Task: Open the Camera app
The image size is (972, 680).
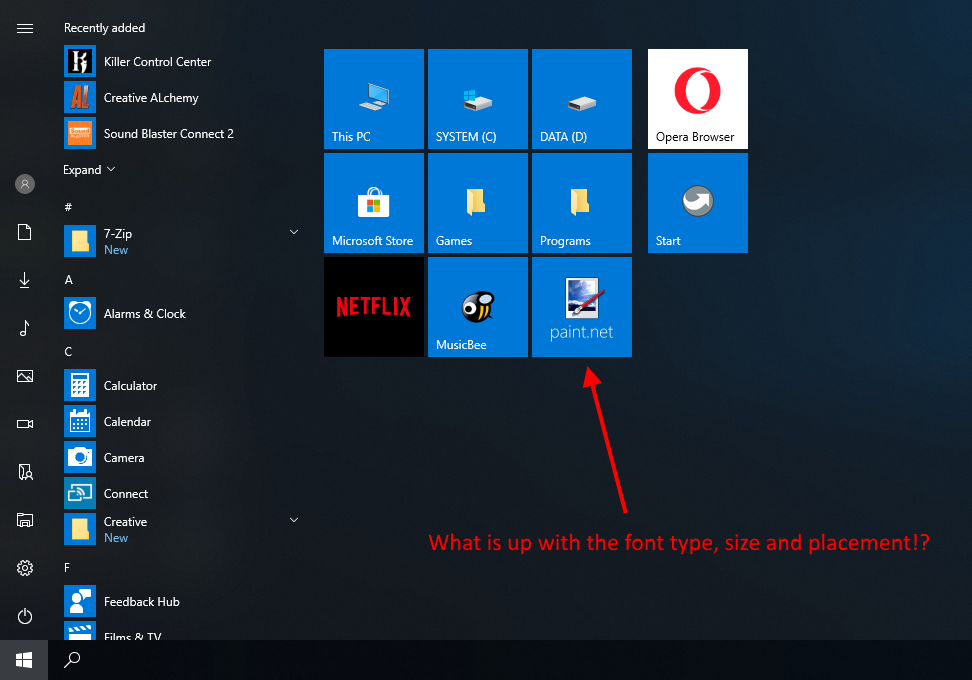Action: pyautogui.click(x=124, y=457)
